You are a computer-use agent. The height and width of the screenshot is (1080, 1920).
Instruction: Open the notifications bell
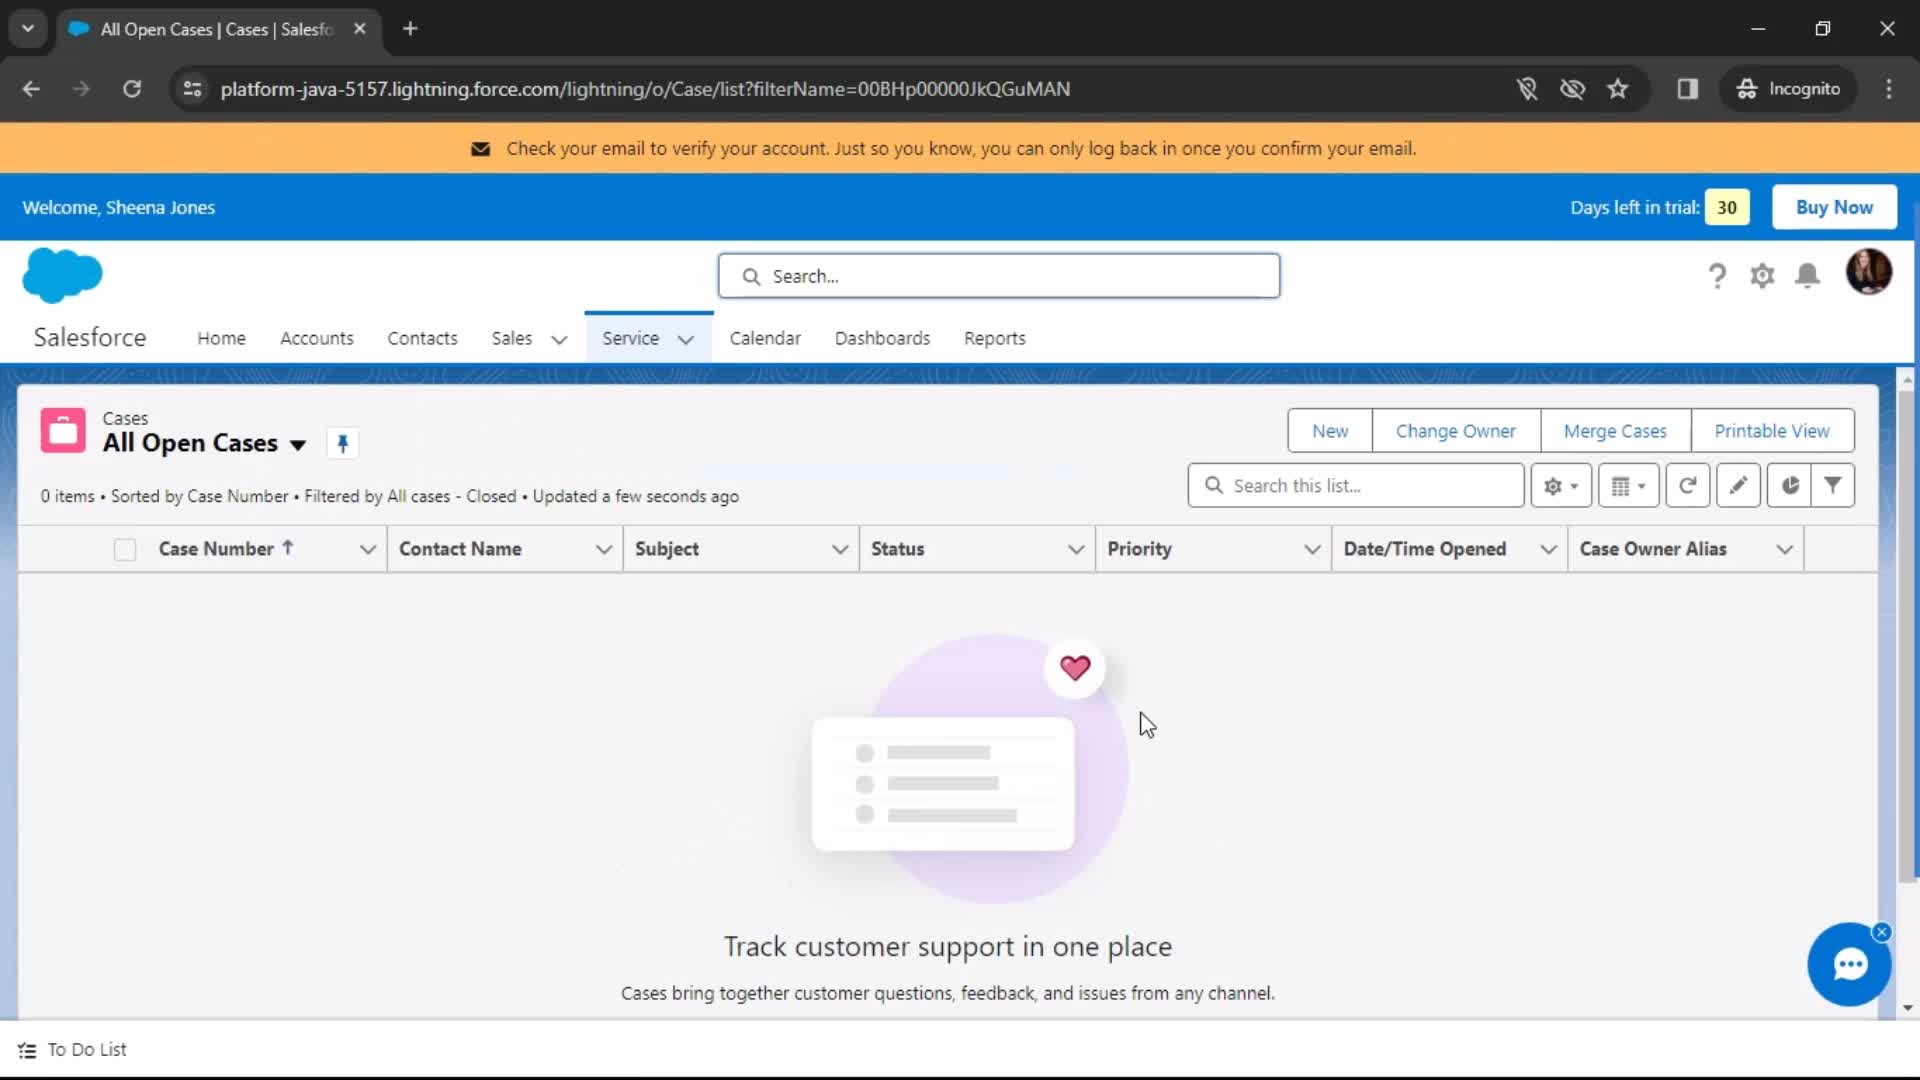(x=1807, y=275)
